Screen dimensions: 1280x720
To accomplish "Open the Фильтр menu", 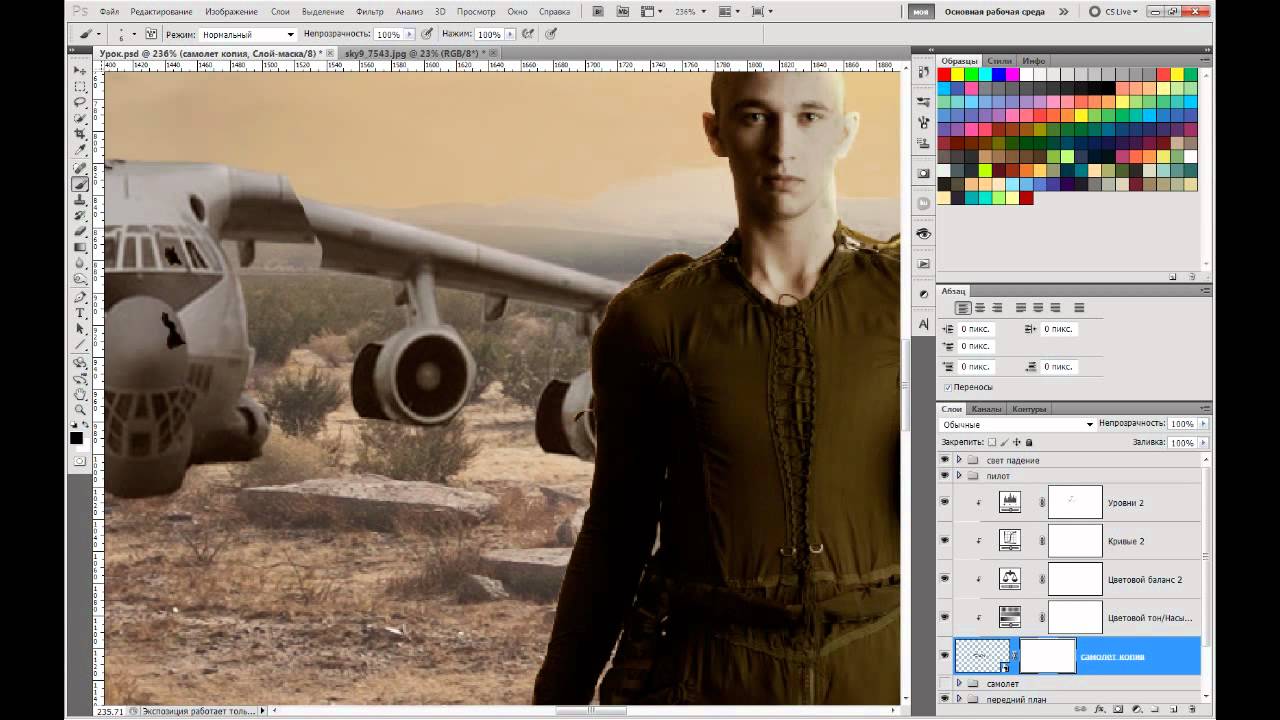I will [x=369, y=11].
